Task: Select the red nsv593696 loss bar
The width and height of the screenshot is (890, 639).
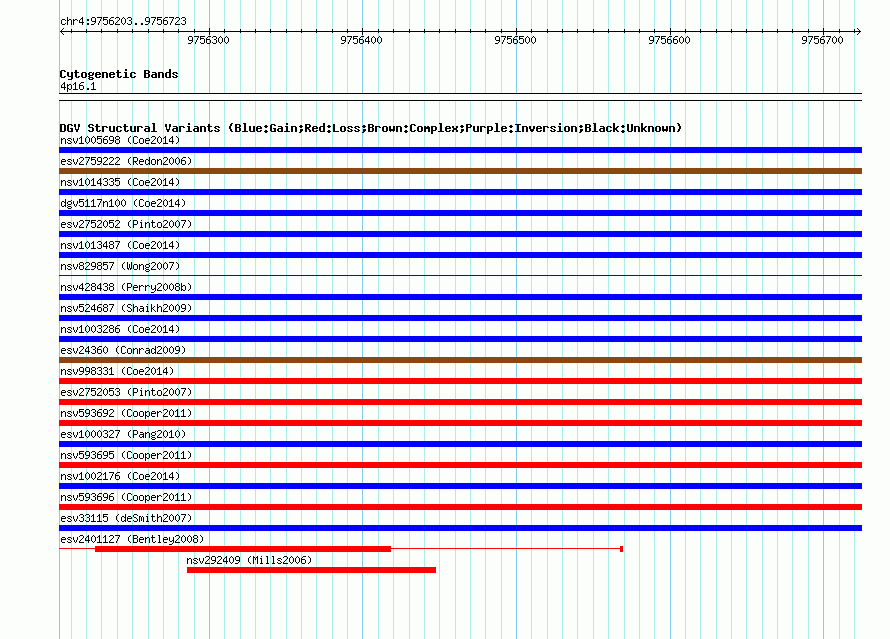Action: pos(460,507)
